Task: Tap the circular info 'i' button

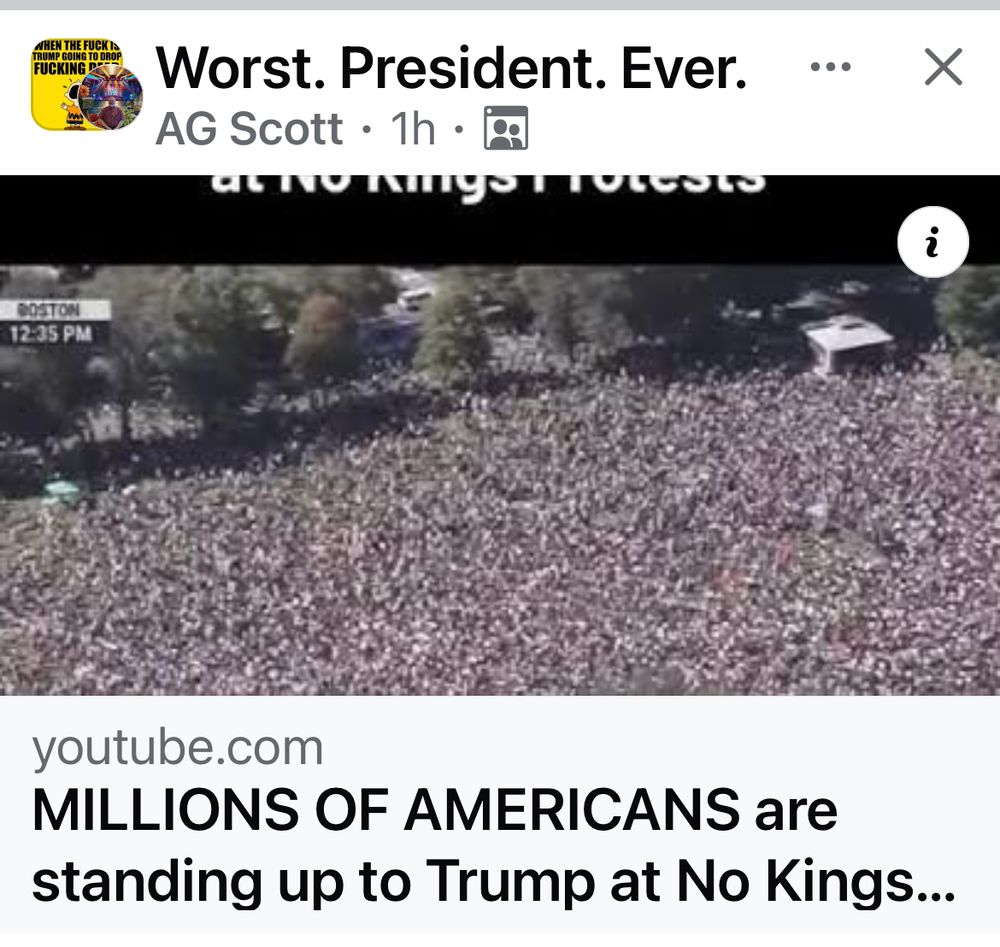Action: tap(932, 242)
